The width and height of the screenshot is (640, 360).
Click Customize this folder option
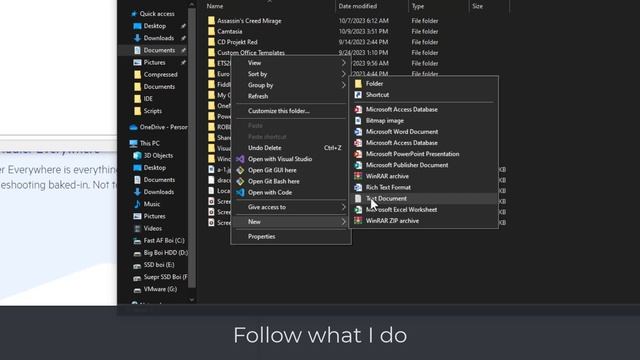click(x=291, y=111)
